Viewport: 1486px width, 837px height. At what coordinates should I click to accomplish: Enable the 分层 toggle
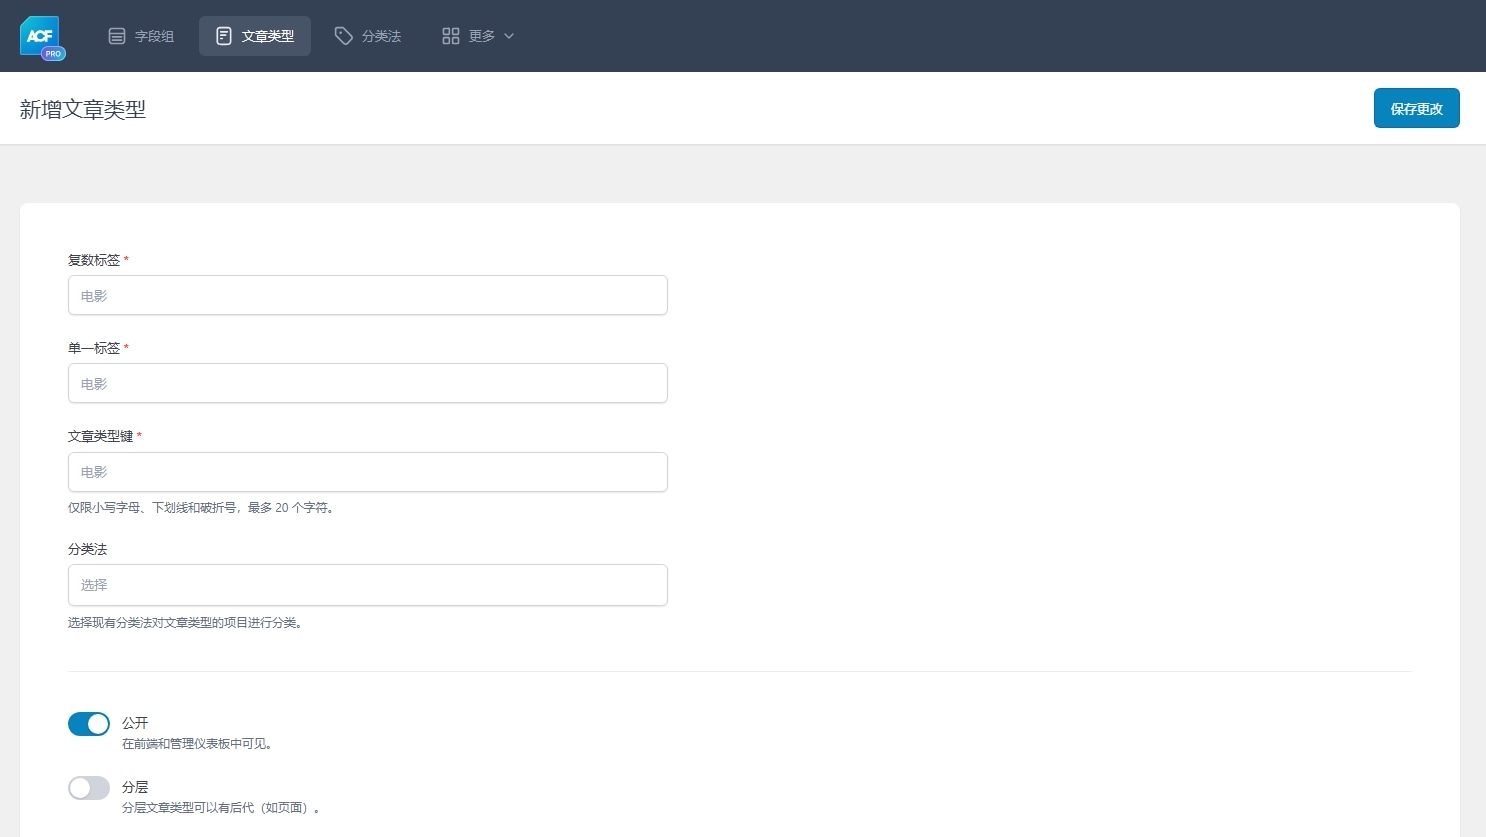(x=89, y=788)
